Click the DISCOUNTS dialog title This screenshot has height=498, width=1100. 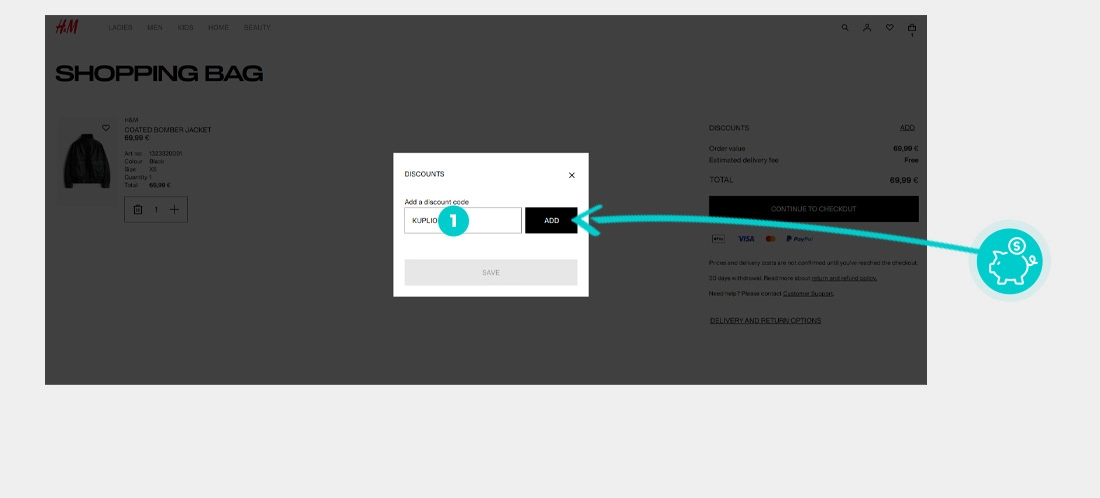pos(424,174)
